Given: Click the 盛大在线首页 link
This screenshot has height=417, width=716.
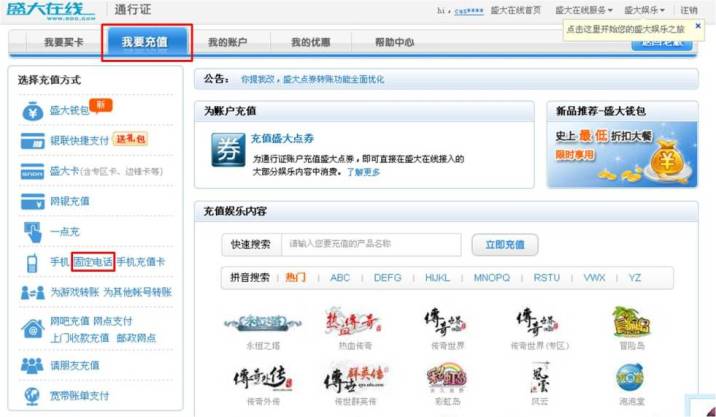Looking at the screenshot, I should click(516, 10).
